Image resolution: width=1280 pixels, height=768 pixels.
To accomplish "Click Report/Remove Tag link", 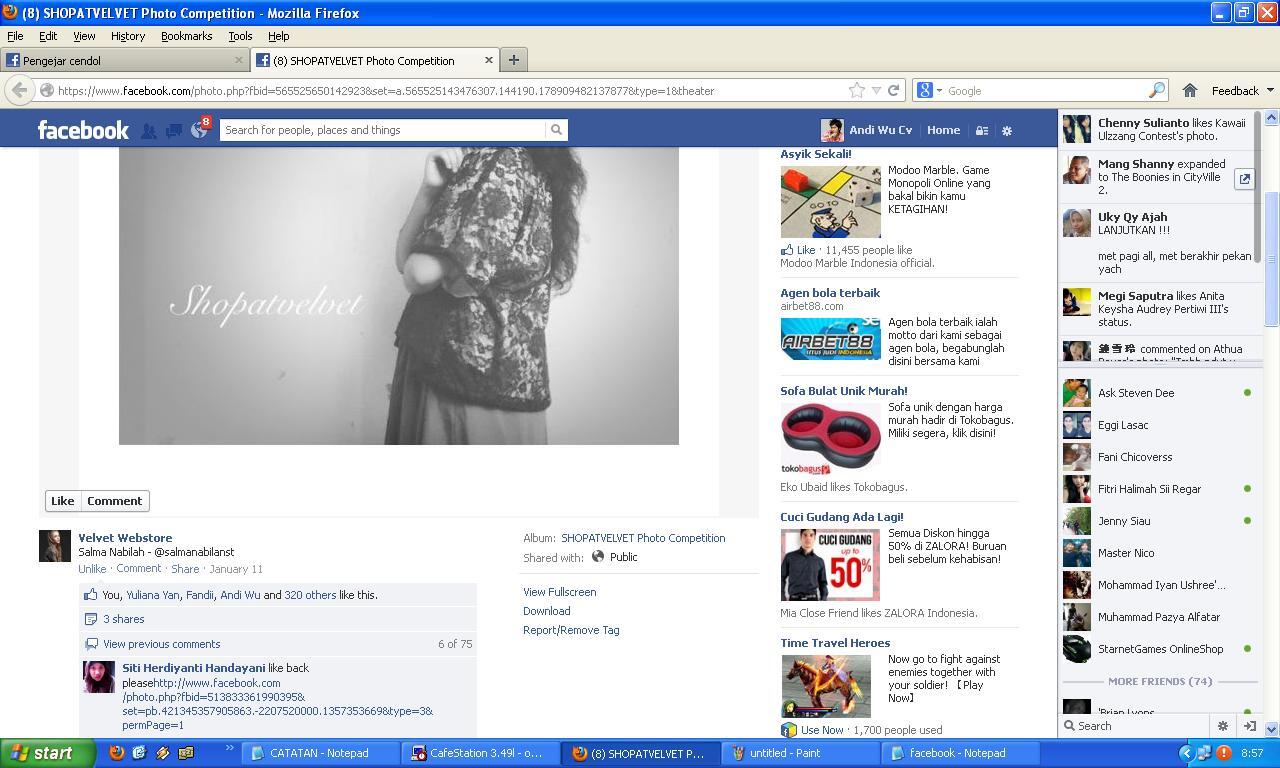I will coord(571,630).
